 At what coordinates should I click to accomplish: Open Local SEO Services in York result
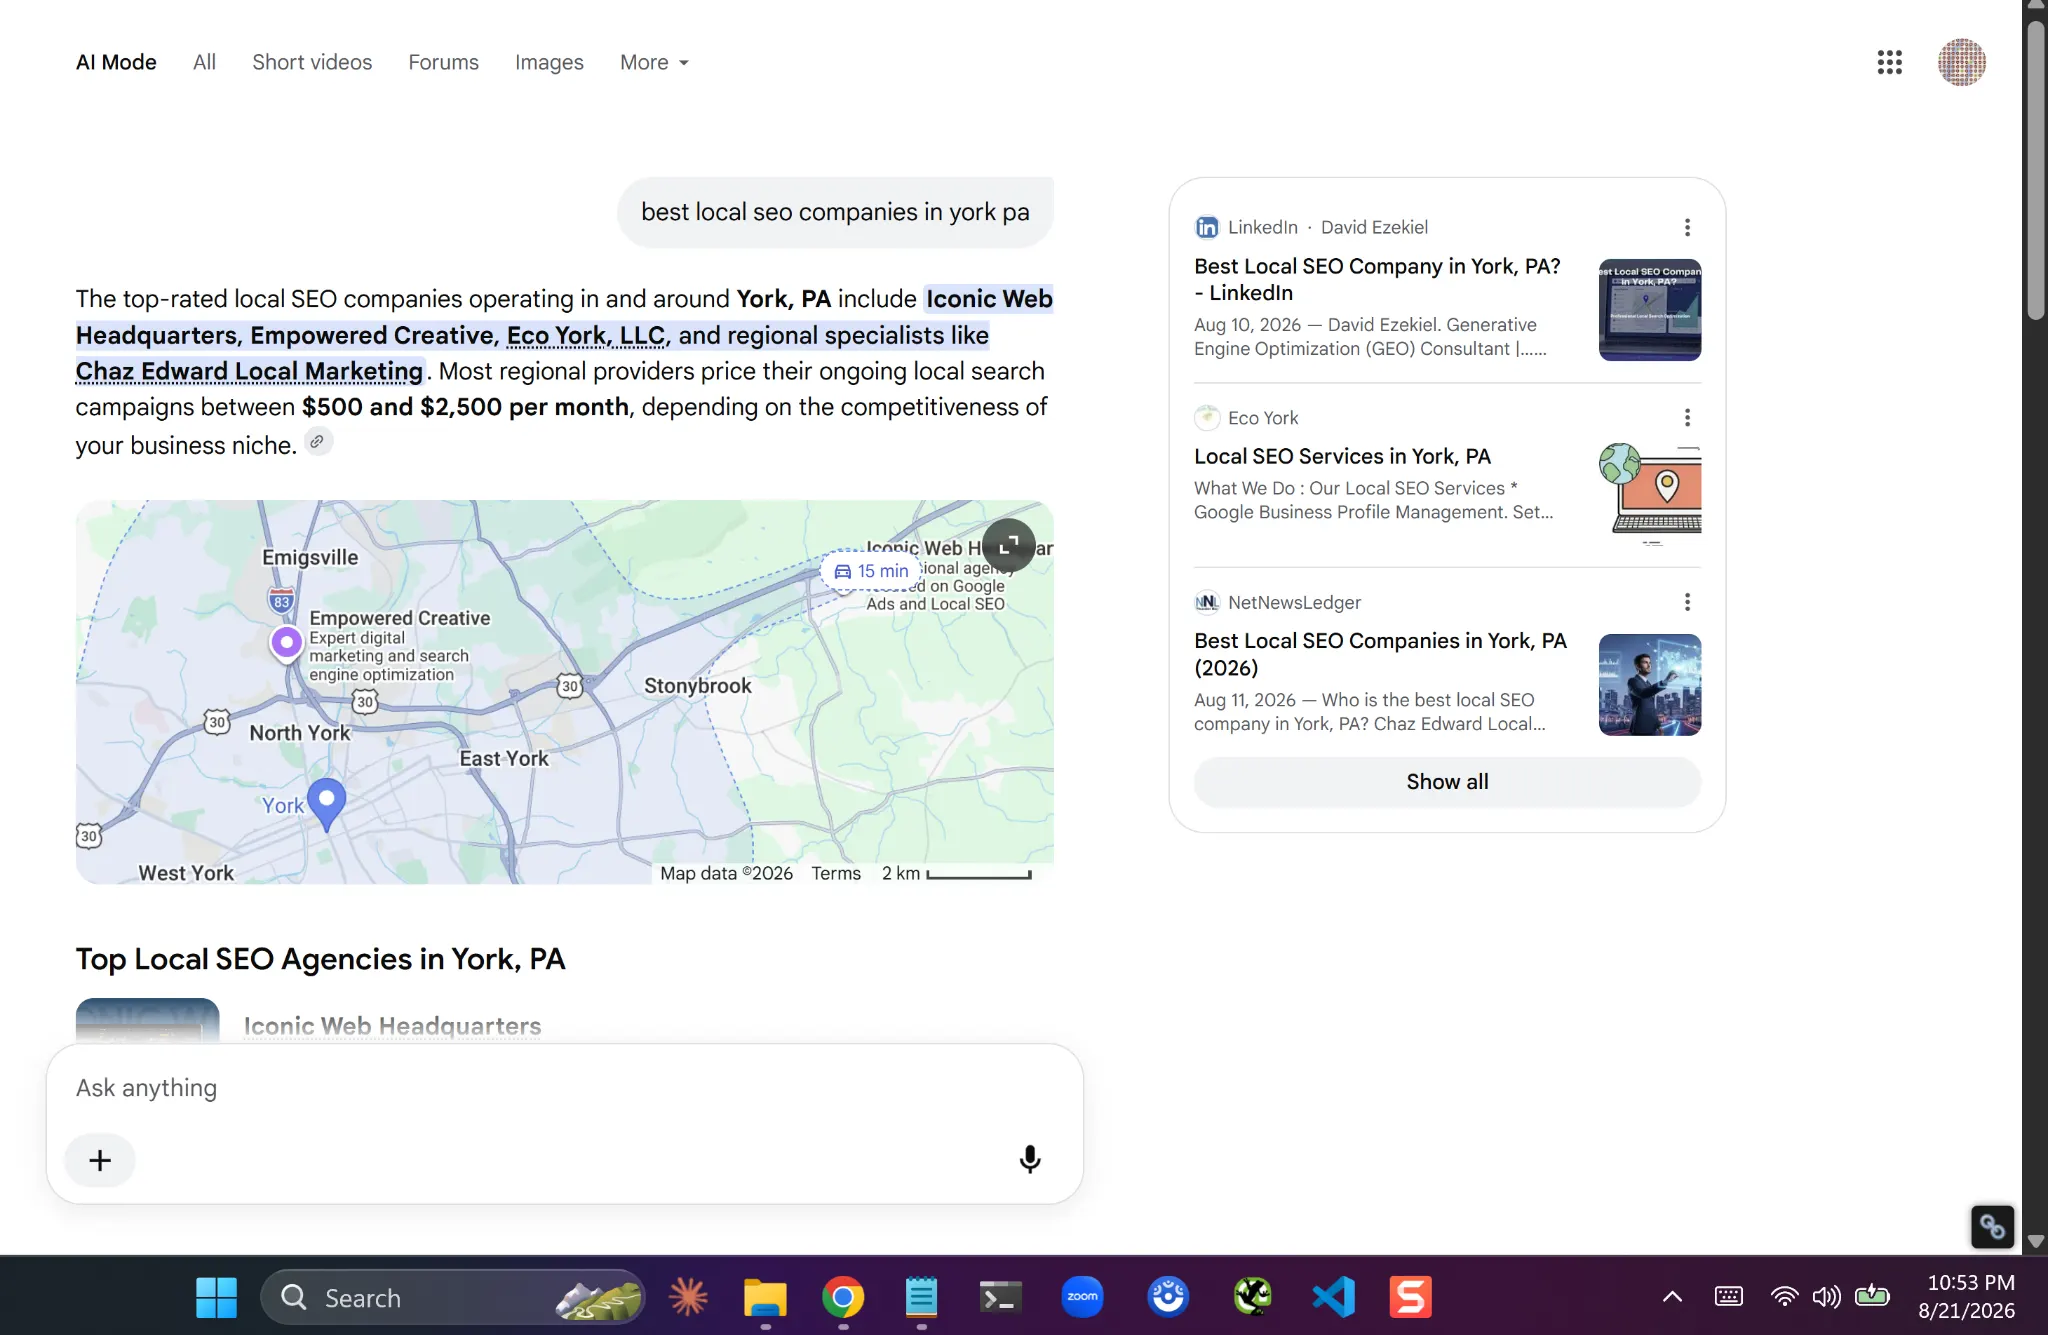tap(1342, 456)
